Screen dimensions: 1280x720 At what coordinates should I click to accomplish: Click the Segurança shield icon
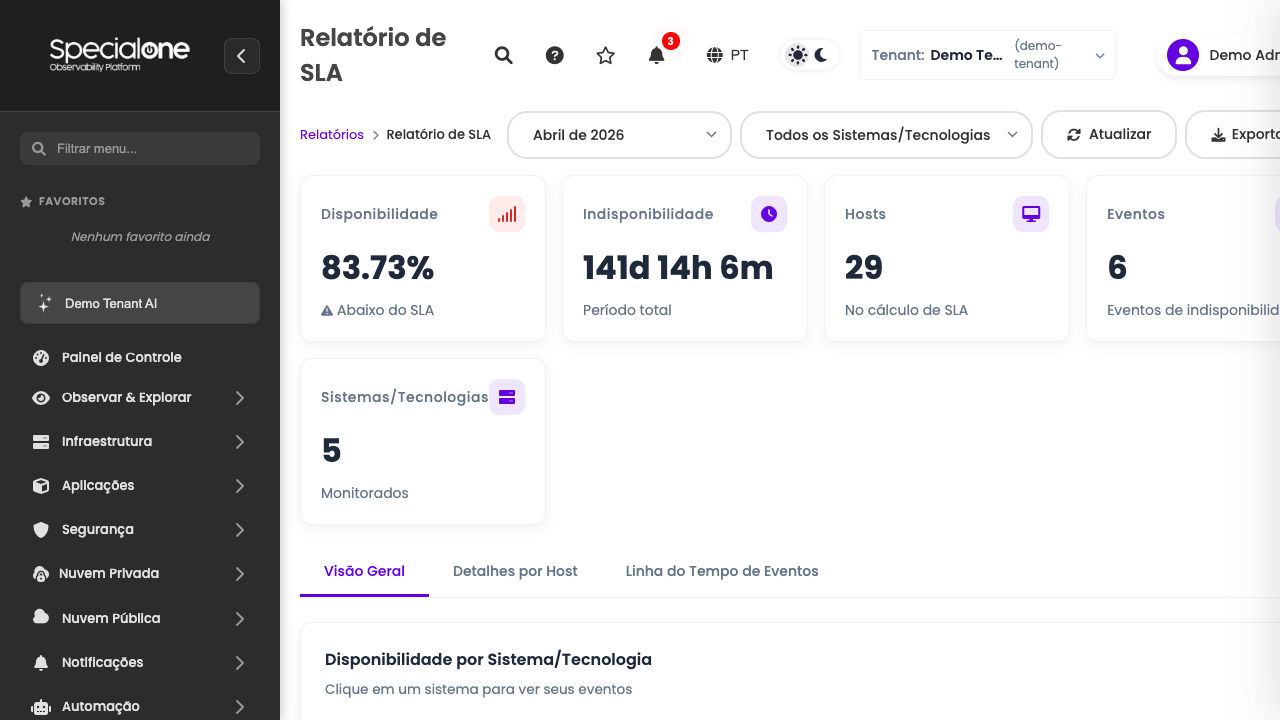(41, 530)
